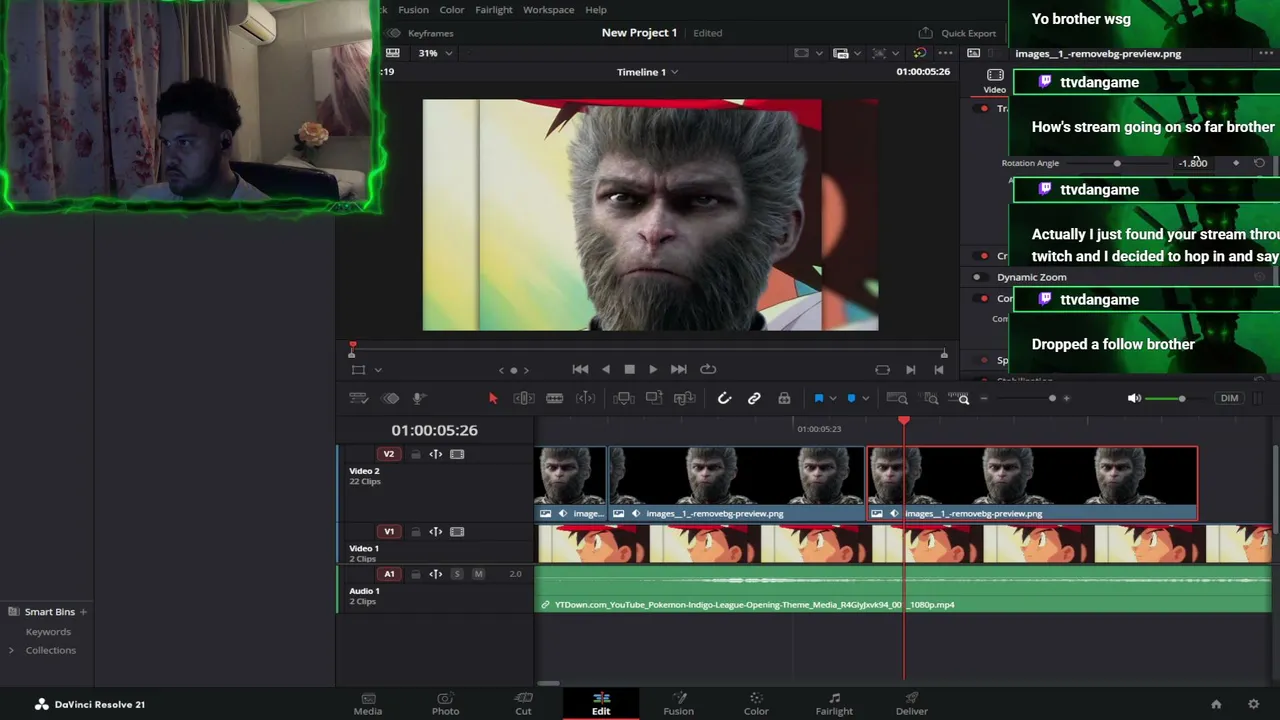Toggle the A1 track destination button

(x=389, y=574)
